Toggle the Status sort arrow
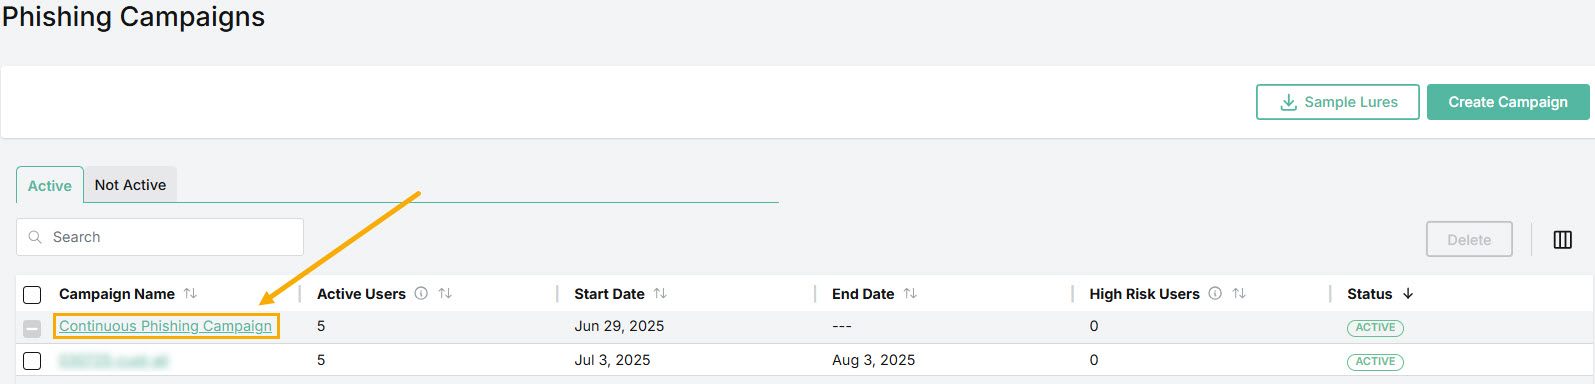 pyautogui.click(x=1408, y=294)
